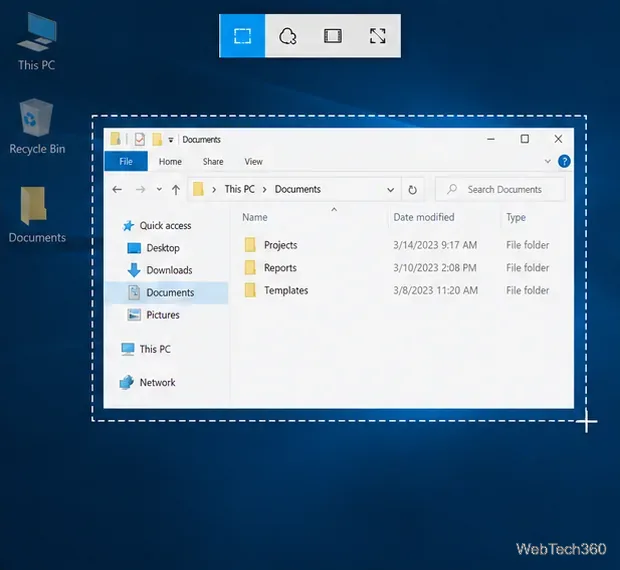This screenshot has height=570, width=620.
Task: Click date 3/14/2023 9:17 AM
Action: coord(435,245)
